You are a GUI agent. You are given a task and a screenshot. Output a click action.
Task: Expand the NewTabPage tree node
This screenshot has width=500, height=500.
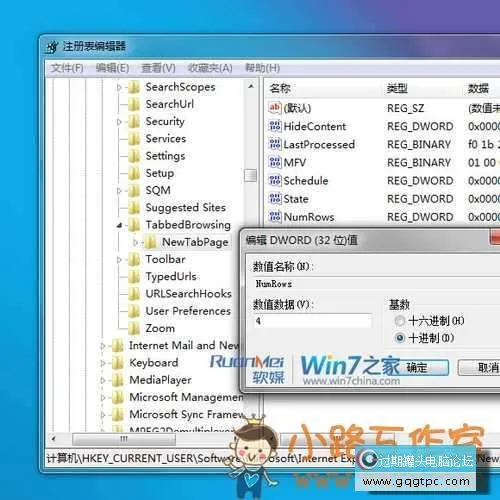pos(135,243)
